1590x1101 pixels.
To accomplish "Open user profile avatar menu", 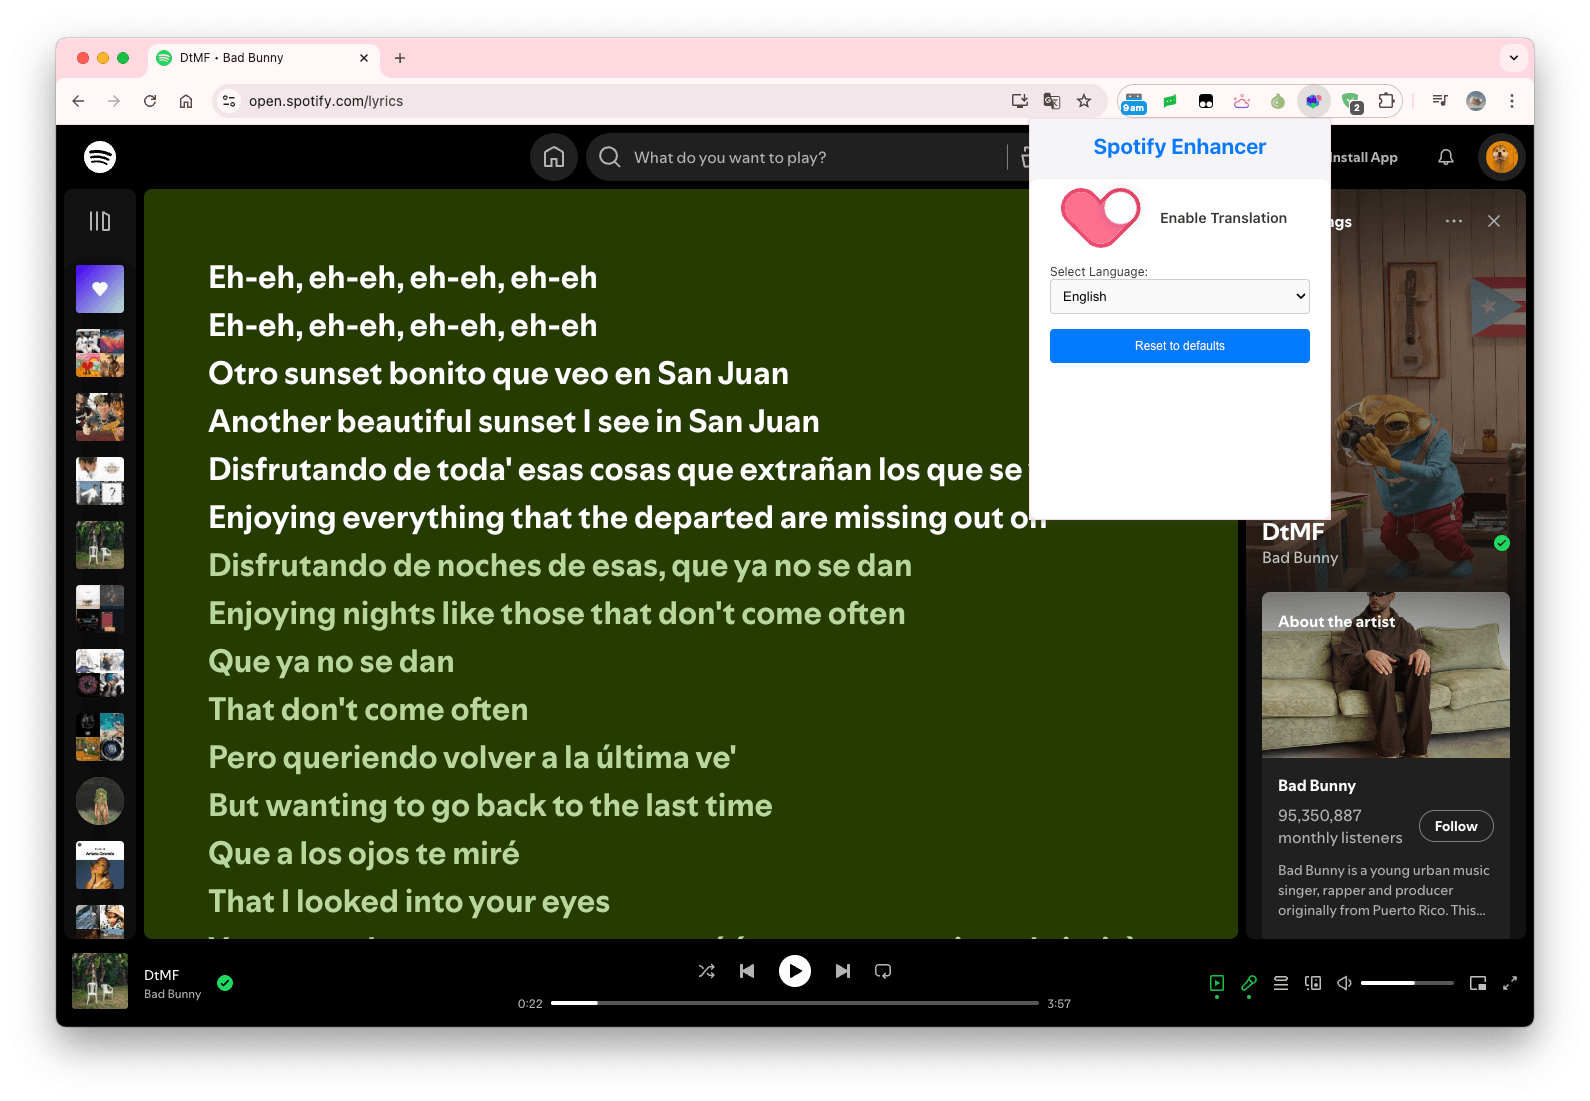I will point(1502,157).
